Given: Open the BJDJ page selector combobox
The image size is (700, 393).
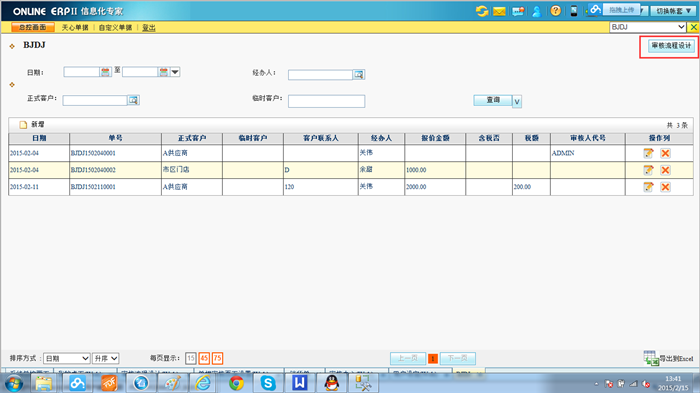Looking at the screenshot, I should [647, 27].
